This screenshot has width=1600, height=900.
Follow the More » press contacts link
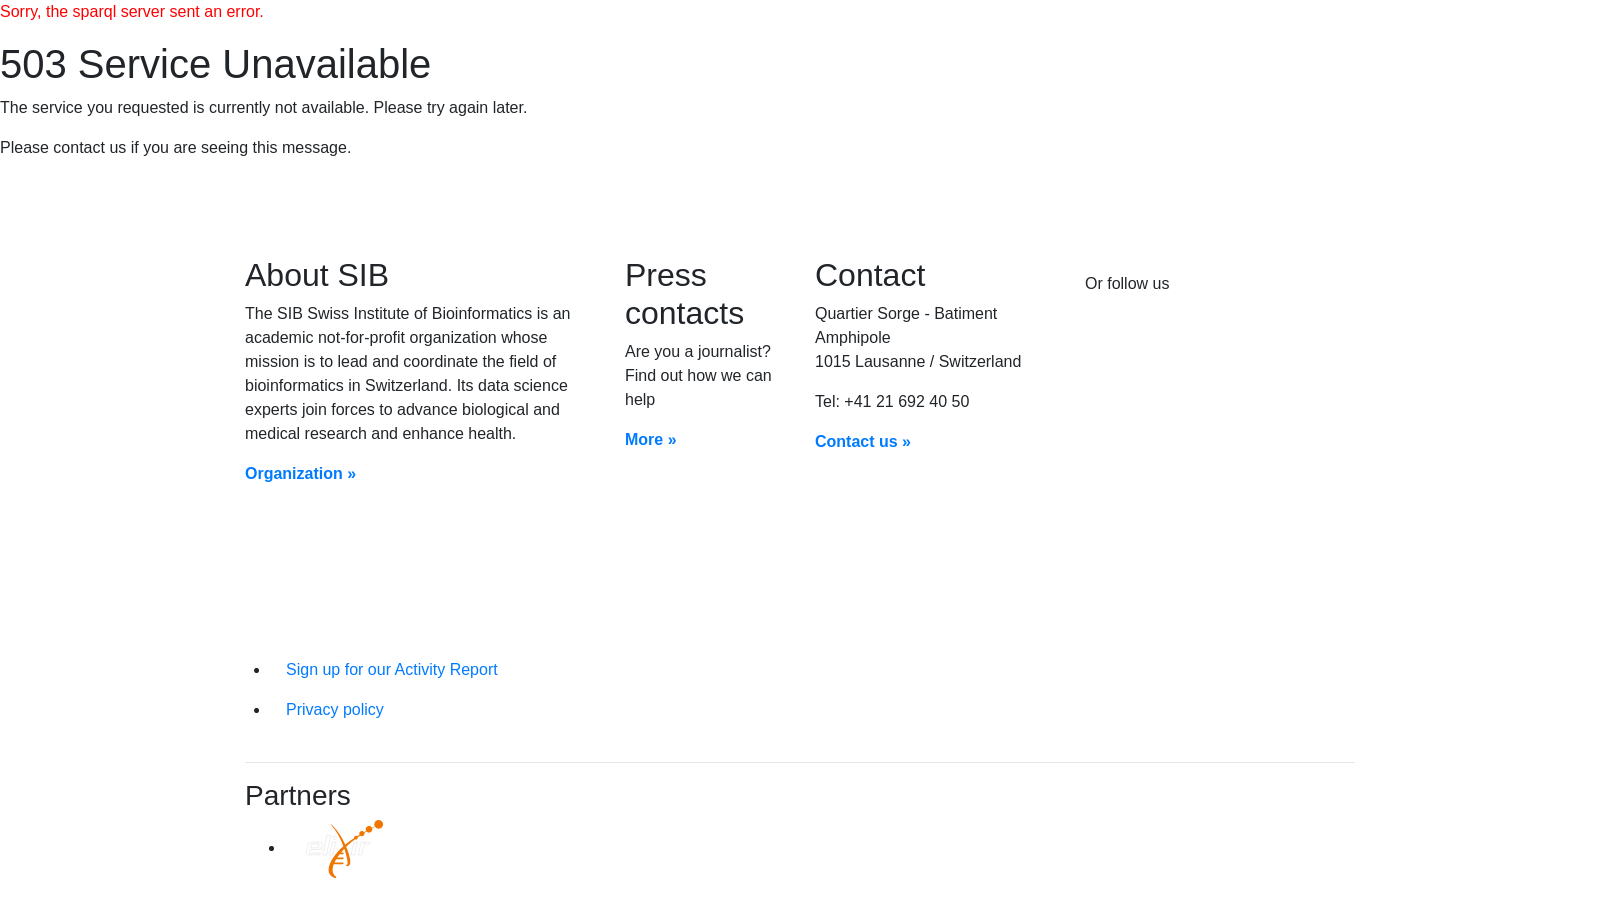click(x=650, y=440)
